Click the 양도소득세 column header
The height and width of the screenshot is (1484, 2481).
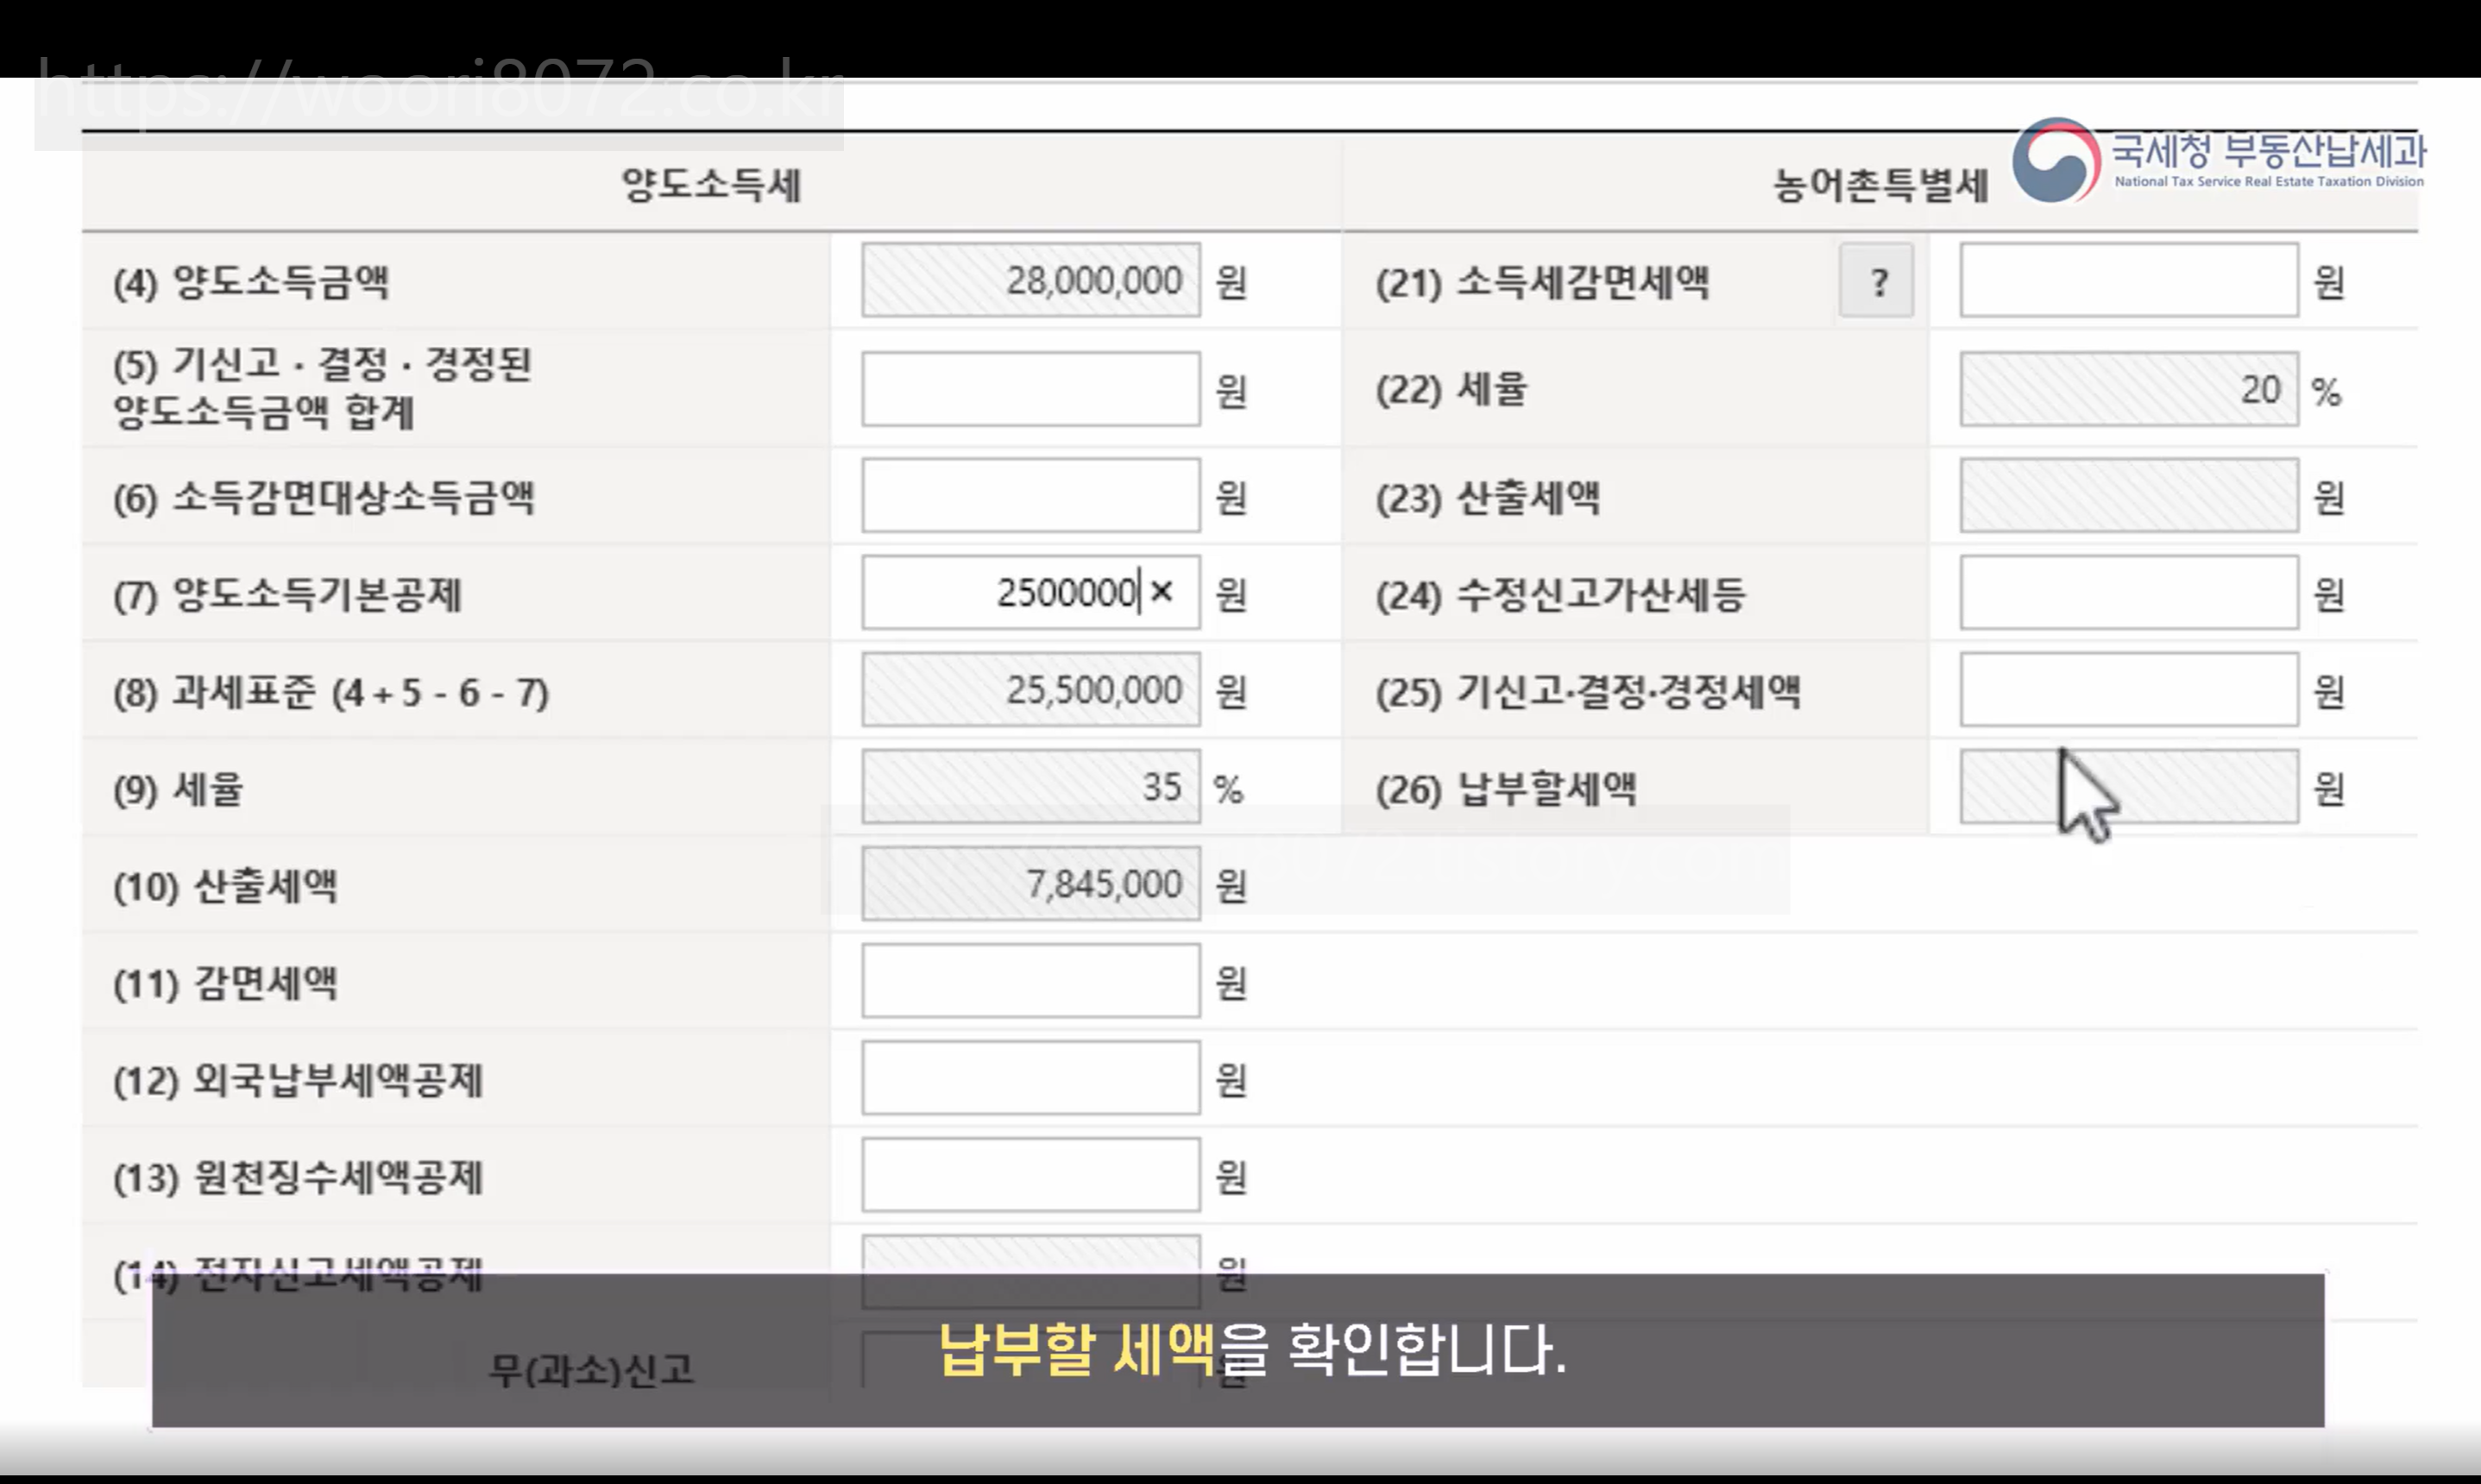pos(710,185)
